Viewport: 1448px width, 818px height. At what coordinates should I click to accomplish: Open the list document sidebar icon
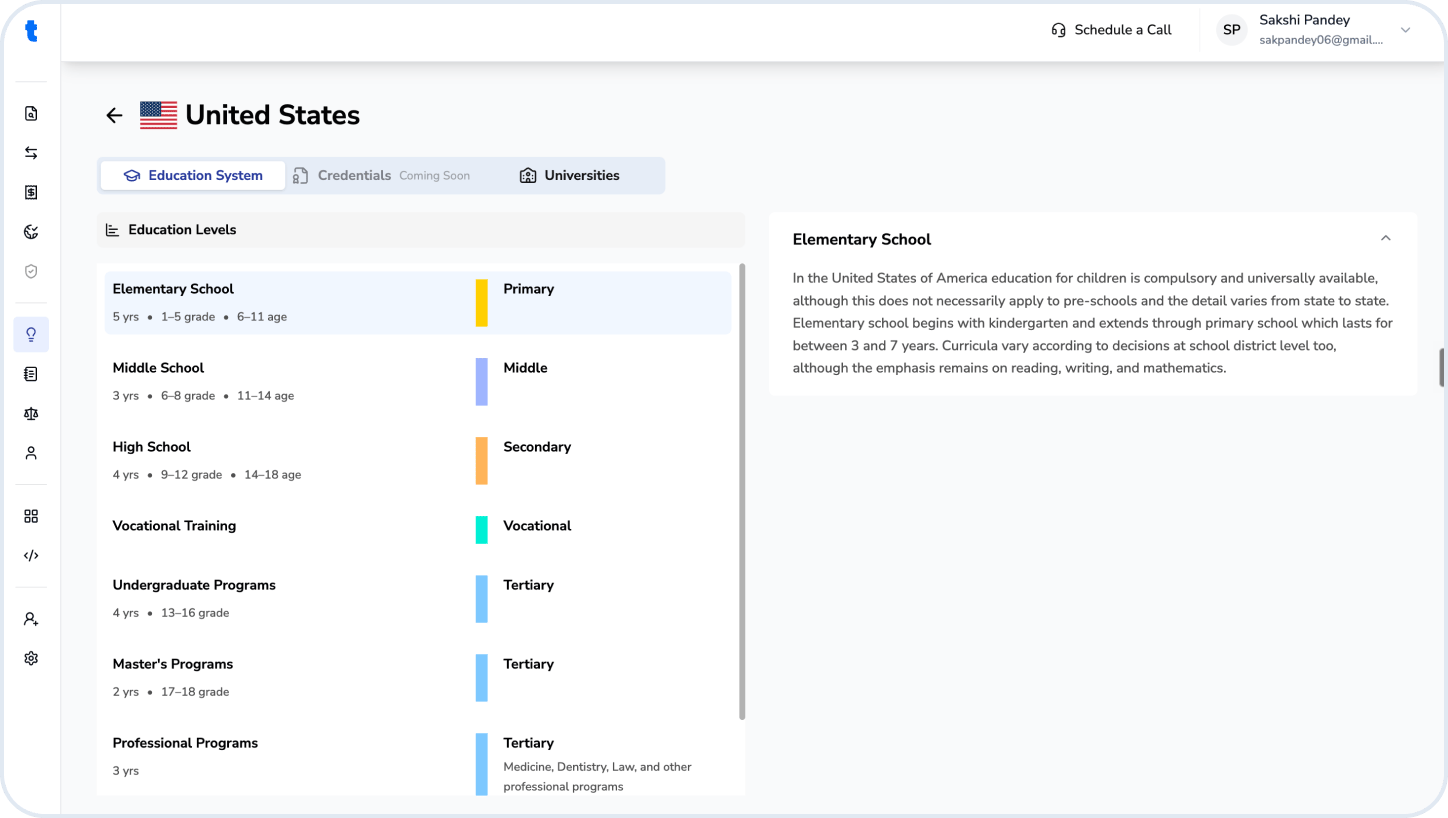point(31,374)
